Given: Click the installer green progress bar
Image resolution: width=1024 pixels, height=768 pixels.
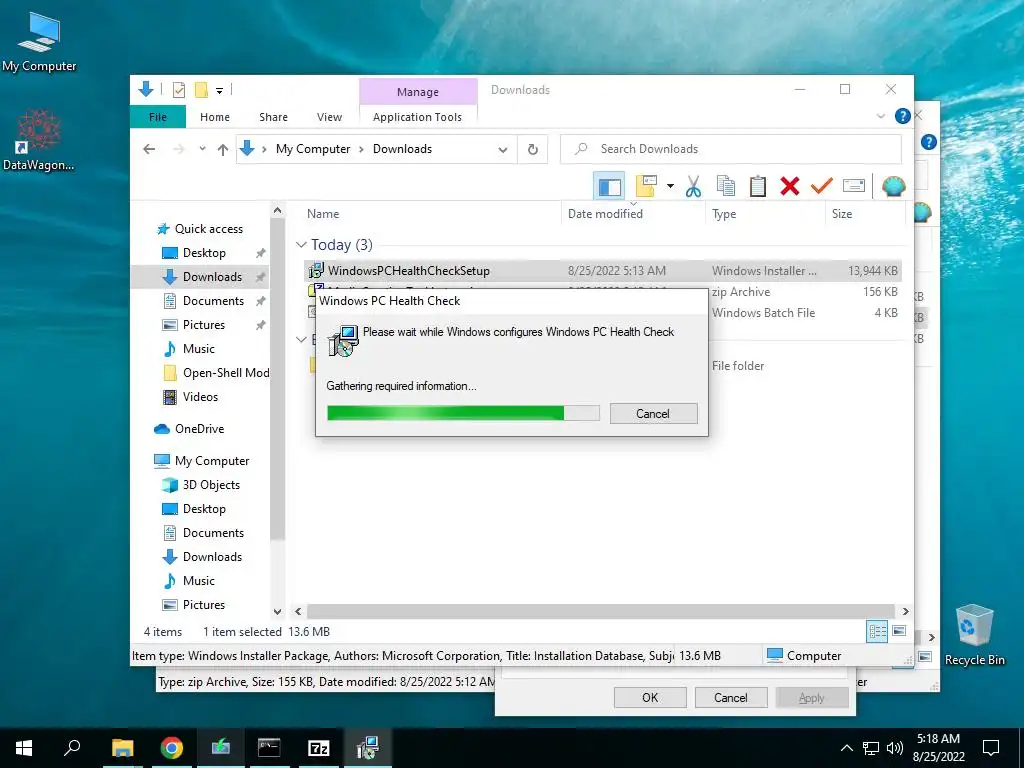Looking at the screenshot, I should click(x=463, y=413).
